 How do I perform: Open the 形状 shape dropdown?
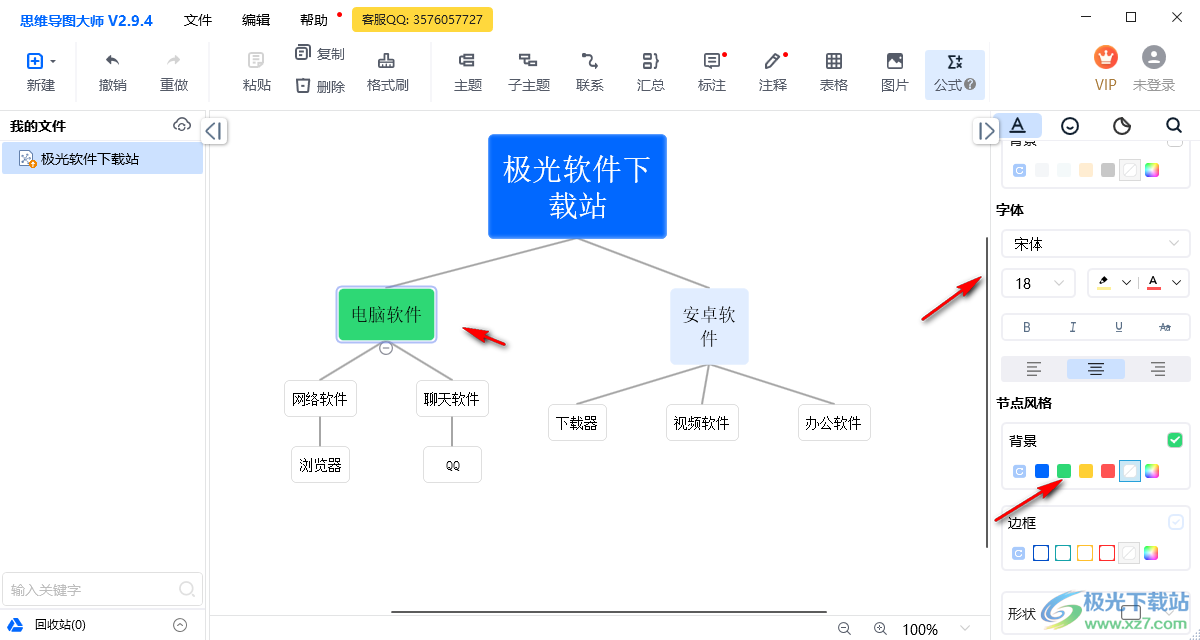tap(1096, 613)
